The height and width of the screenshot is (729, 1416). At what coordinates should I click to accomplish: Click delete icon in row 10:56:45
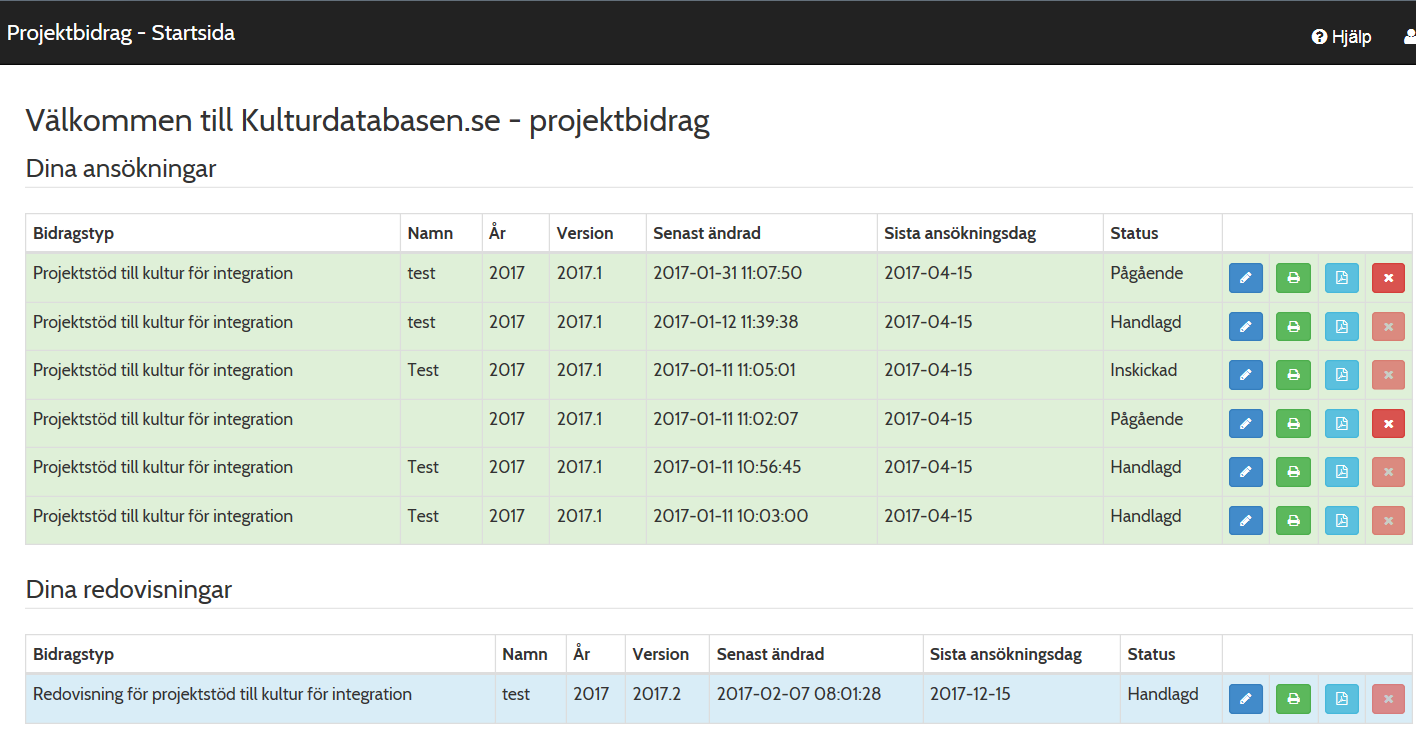click(1388, 472)
